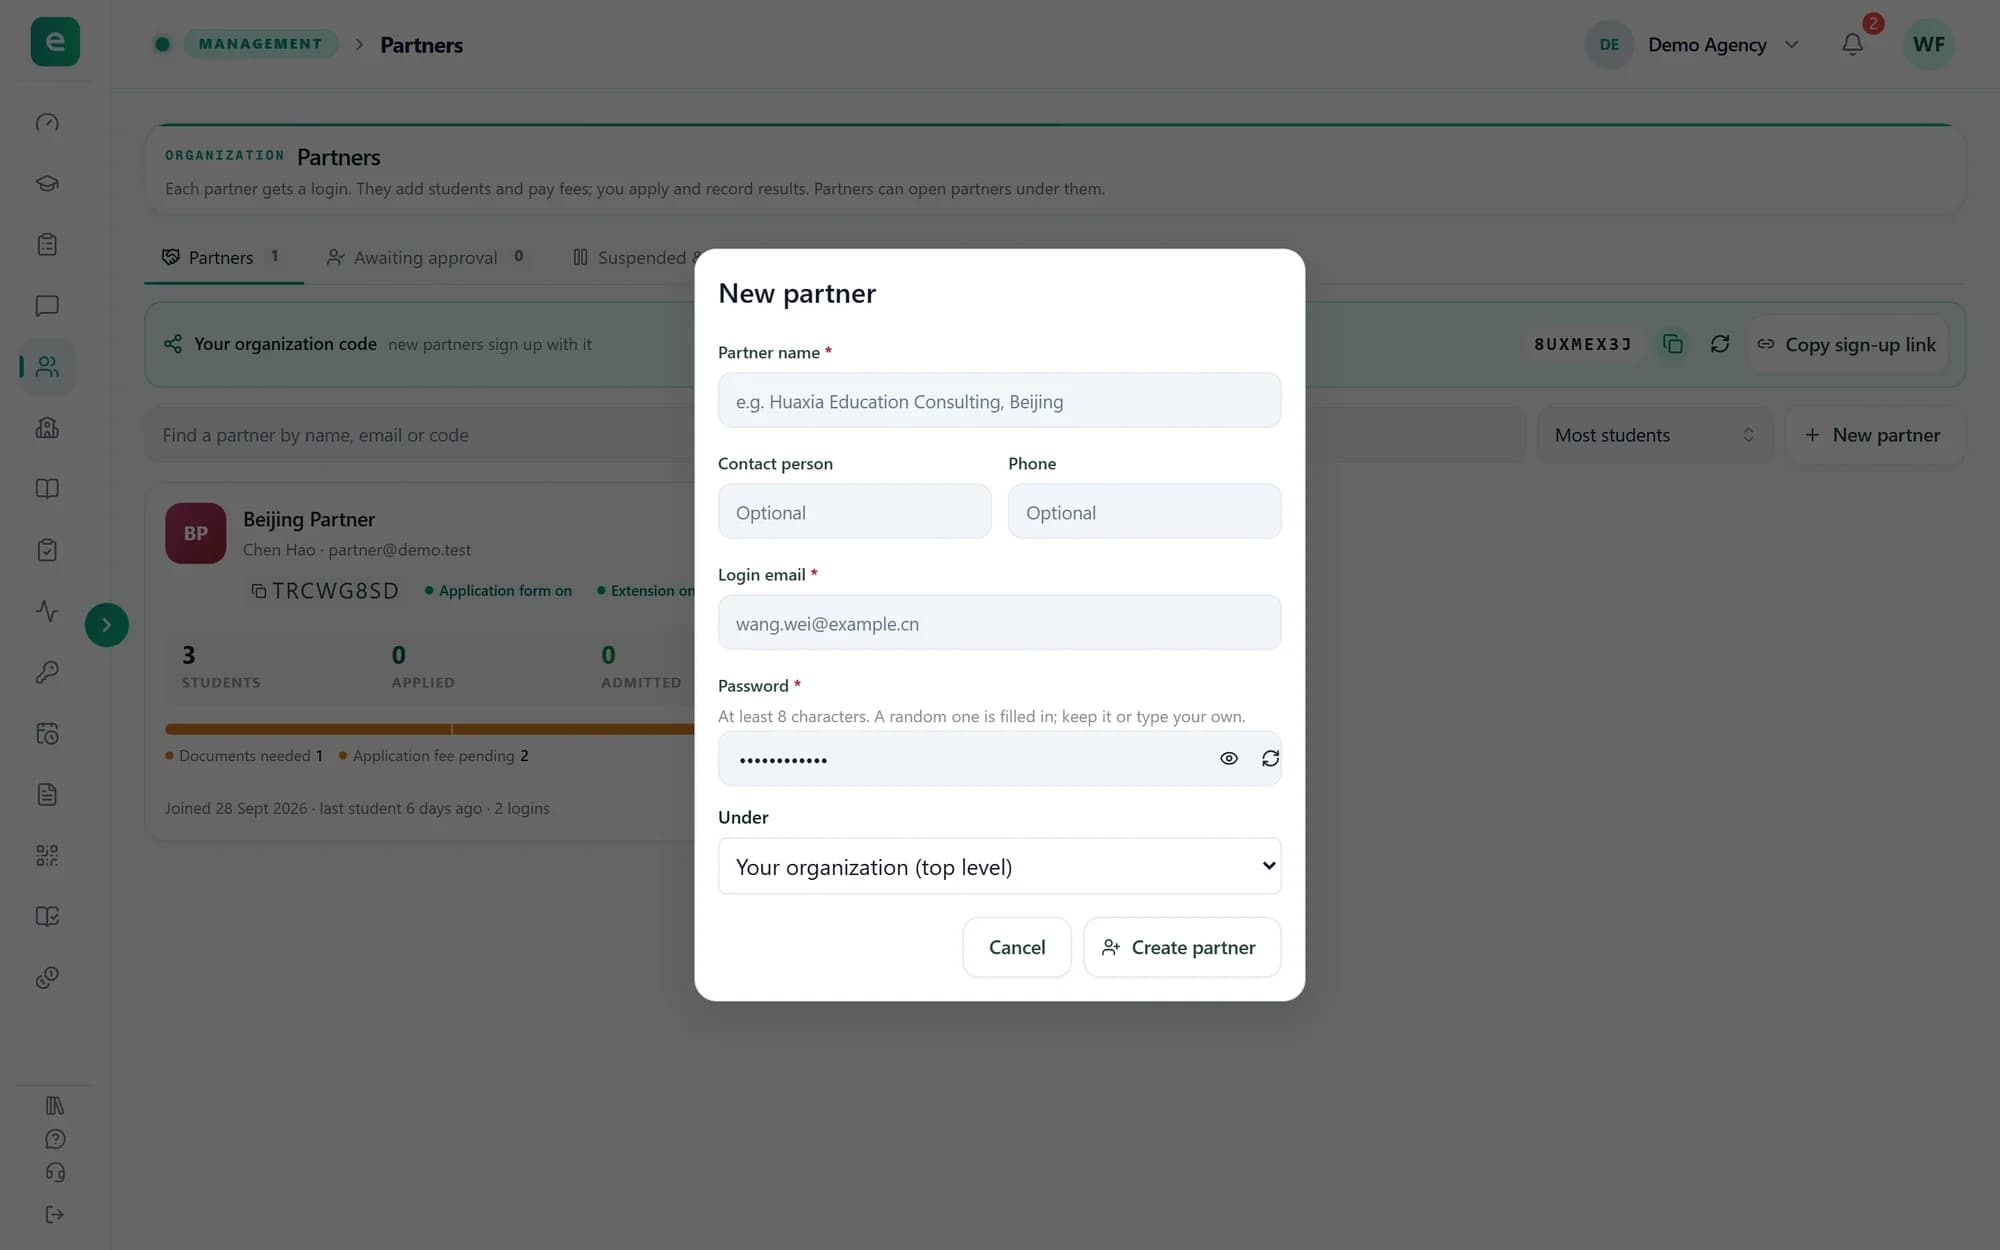
Task: Click the logout icon at sidebar bottom
Action: (55, 1214)
